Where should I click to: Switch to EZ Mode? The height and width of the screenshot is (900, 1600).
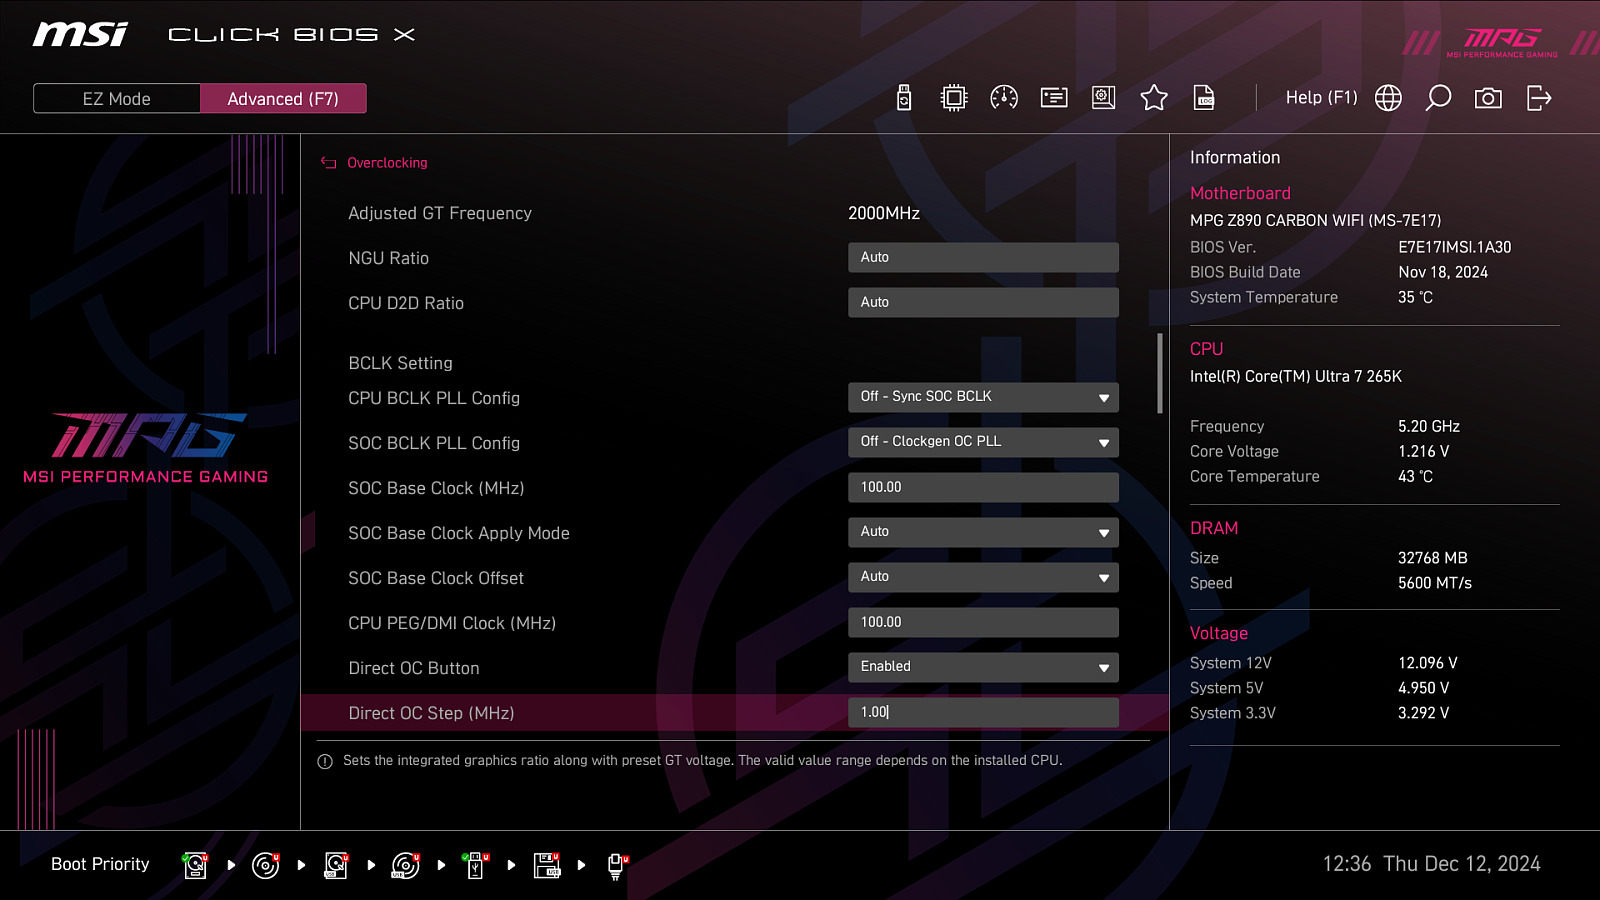117,98
